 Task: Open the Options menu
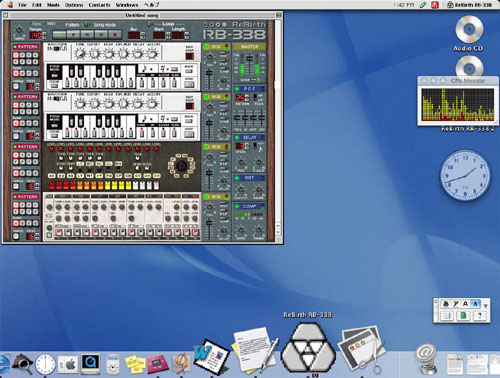[74, 5]
